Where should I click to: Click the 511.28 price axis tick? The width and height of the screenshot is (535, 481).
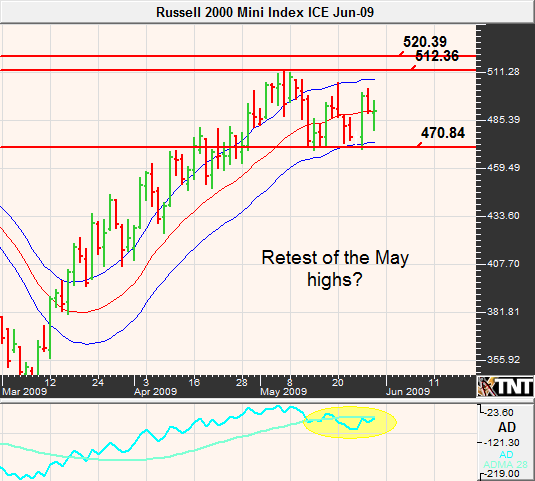(503, 72)
